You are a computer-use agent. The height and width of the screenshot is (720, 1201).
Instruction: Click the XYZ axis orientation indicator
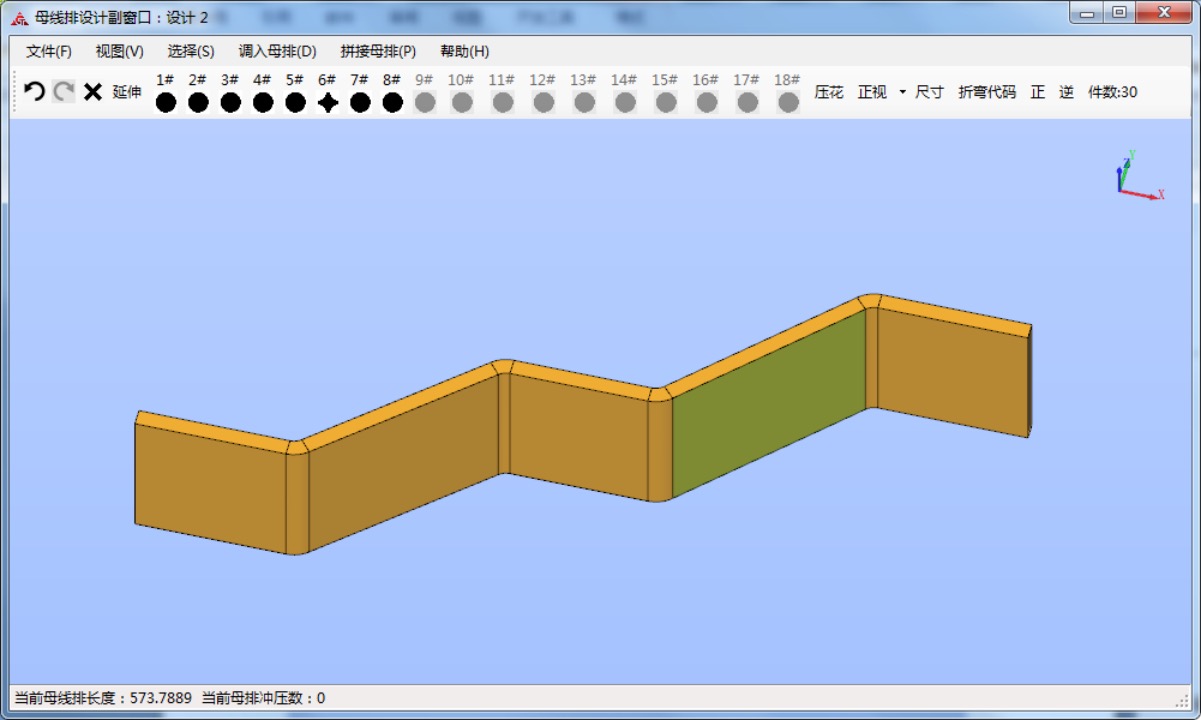click(1135, 178)
